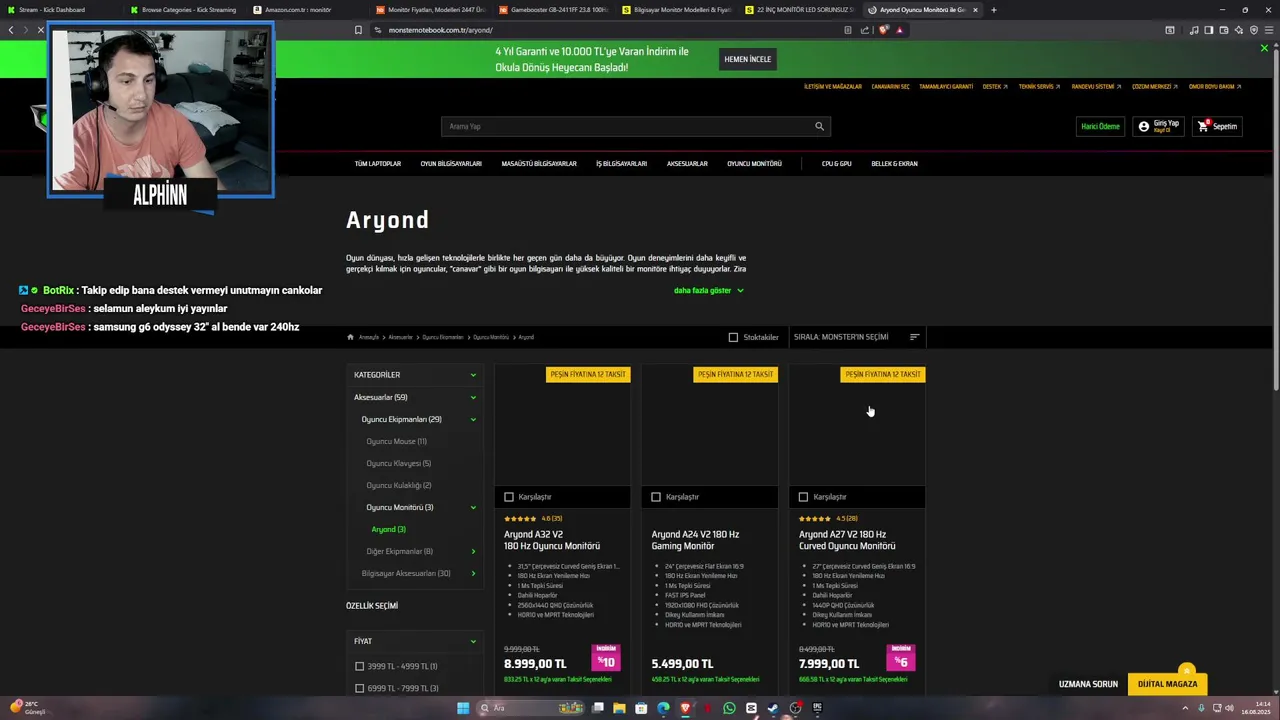Open MASAÜSTÜ BİLGİSAYARLAR menu
1280x720 pixels.
click(x=539, y=163)
